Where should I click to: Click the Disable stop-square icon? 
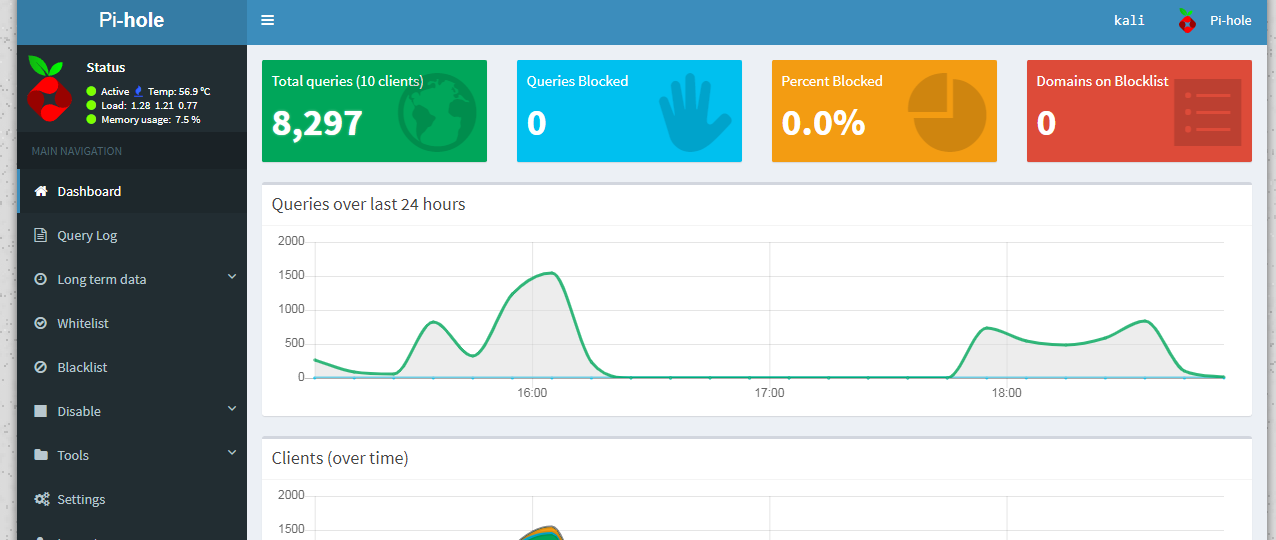[x=41, y=411]
